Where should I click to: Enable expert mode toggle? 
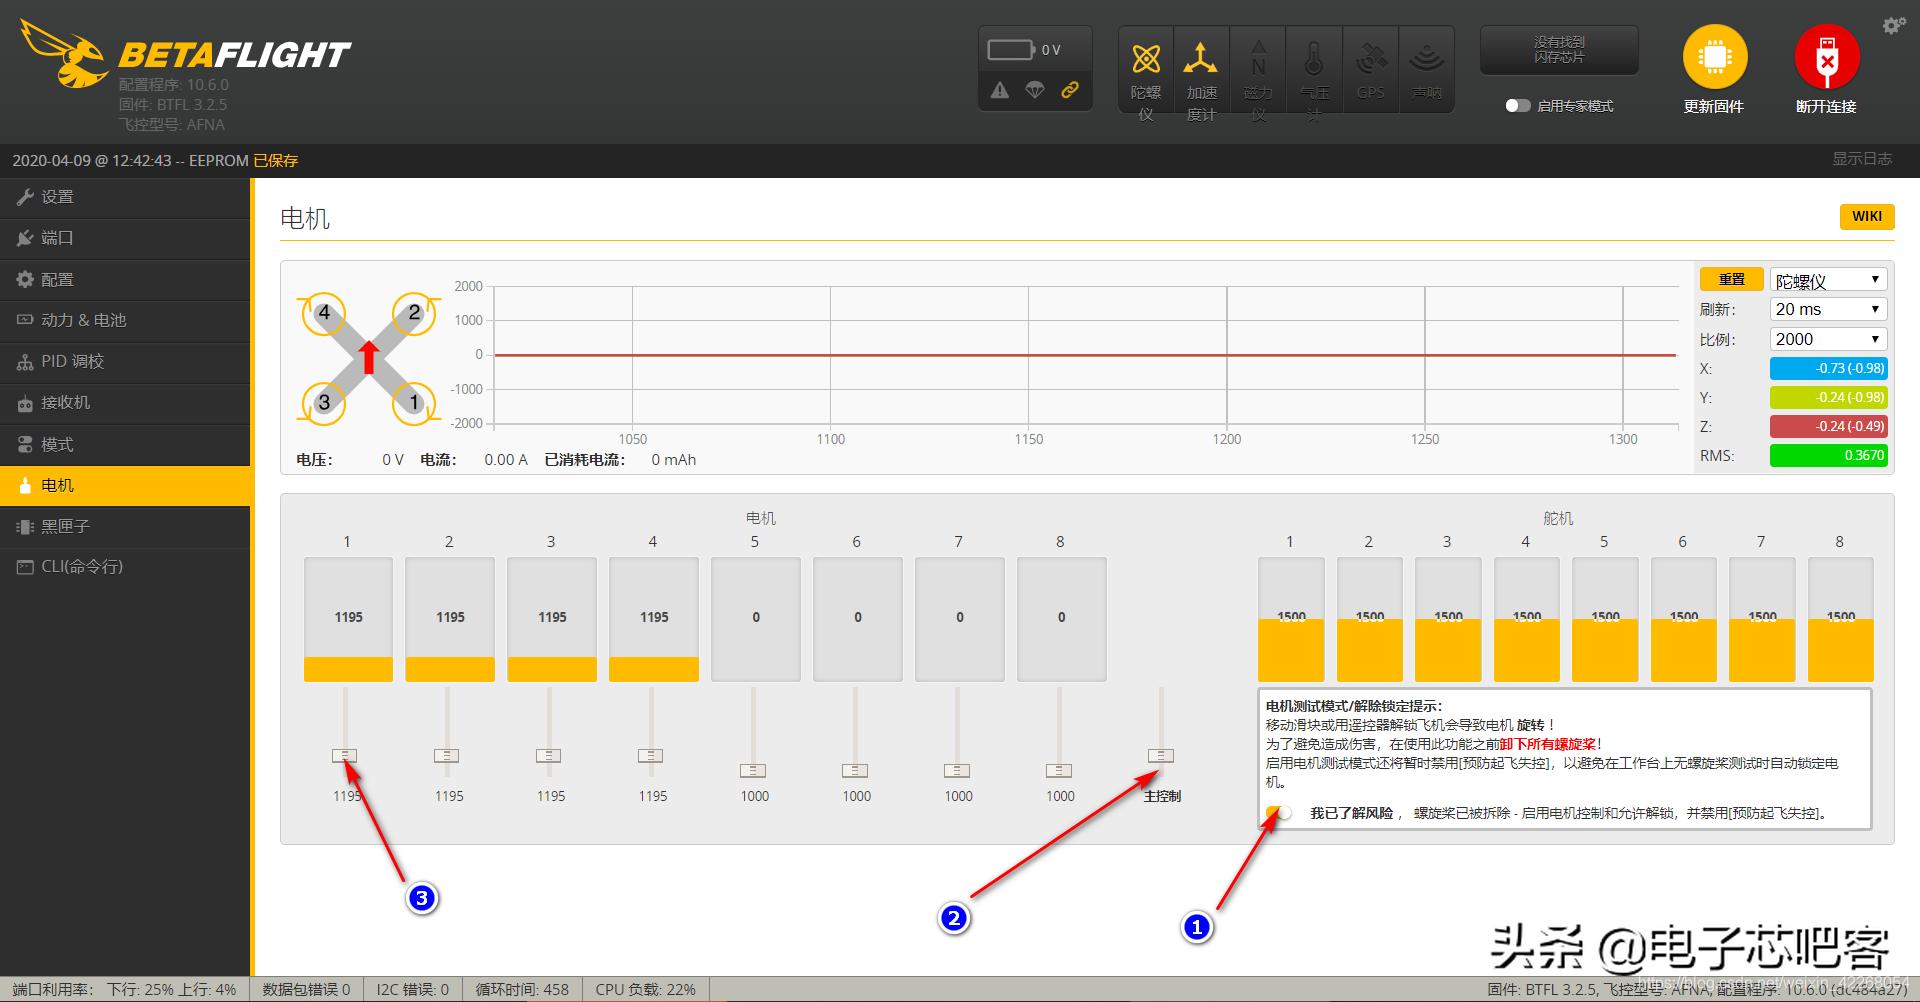click(x=1517, y=106)
